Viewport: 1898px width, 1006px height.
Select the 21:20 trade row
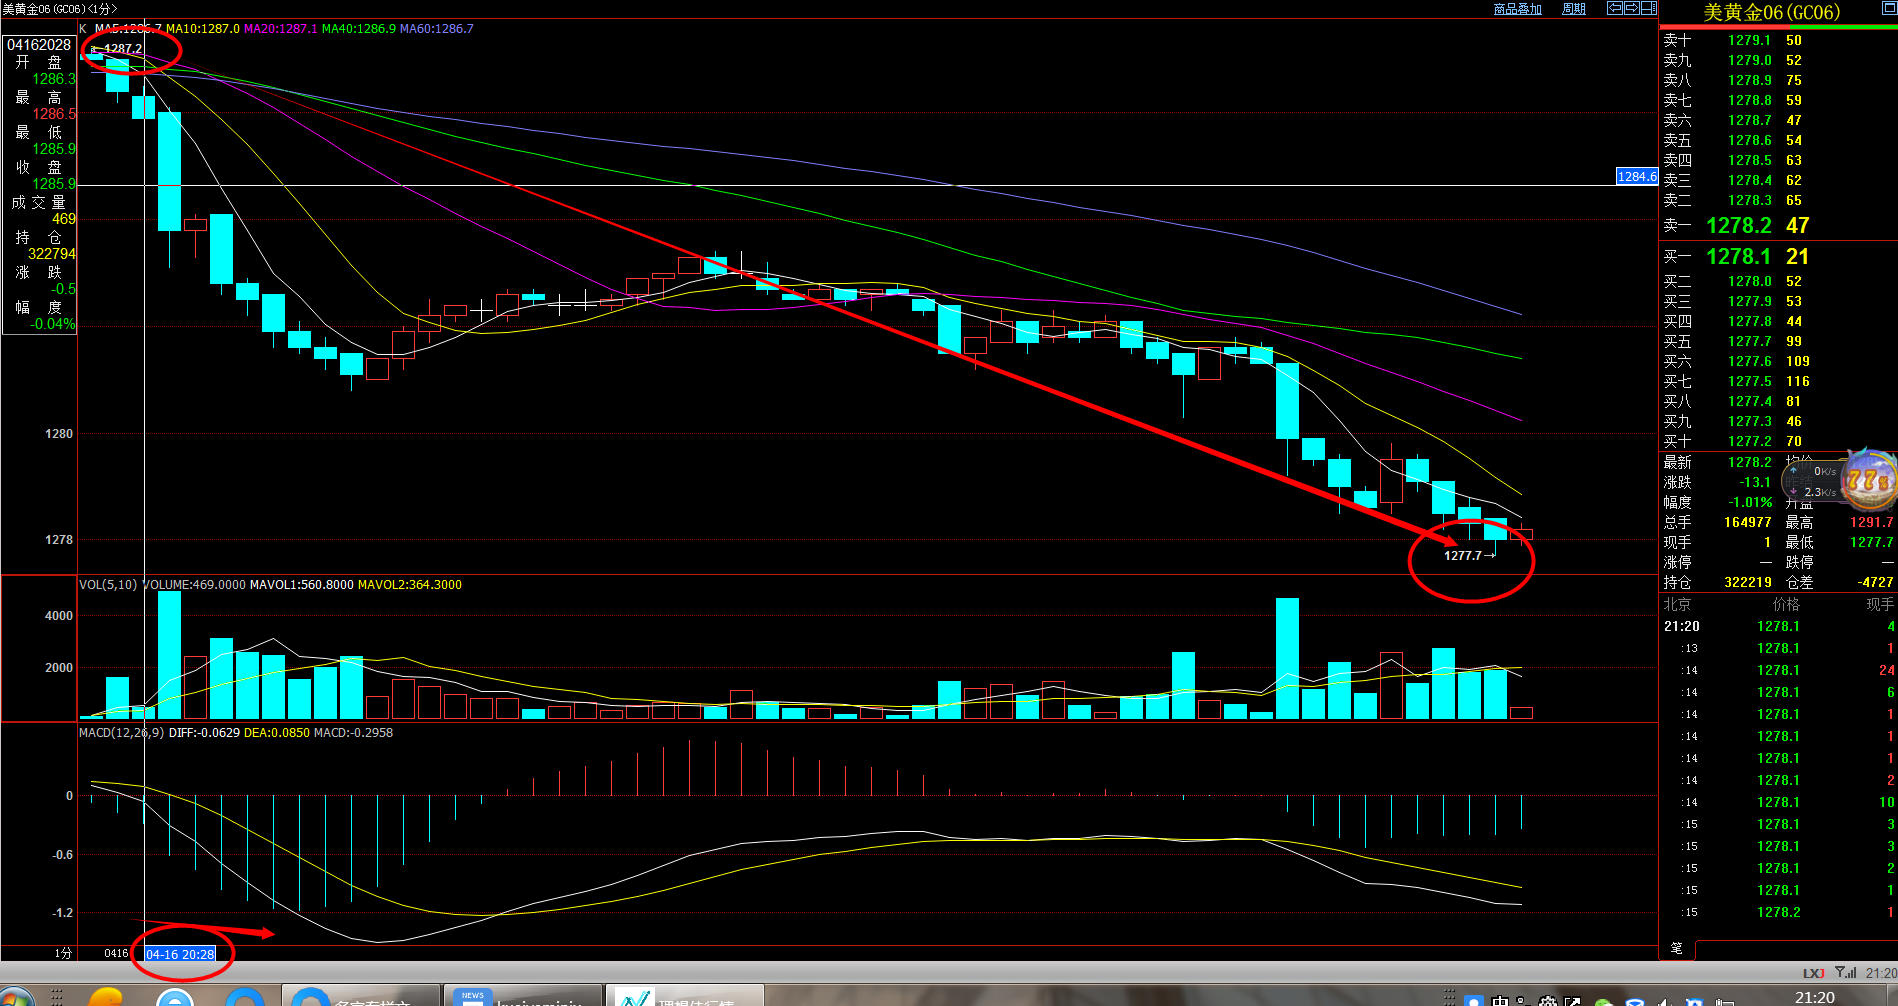(x=1778, y=627)
